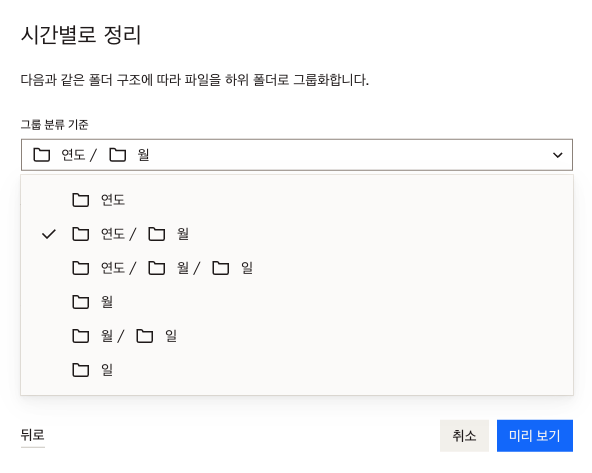
Task: Choose 연도 / 월 / 일 folder structure
Action: click(x=297, y=268)
